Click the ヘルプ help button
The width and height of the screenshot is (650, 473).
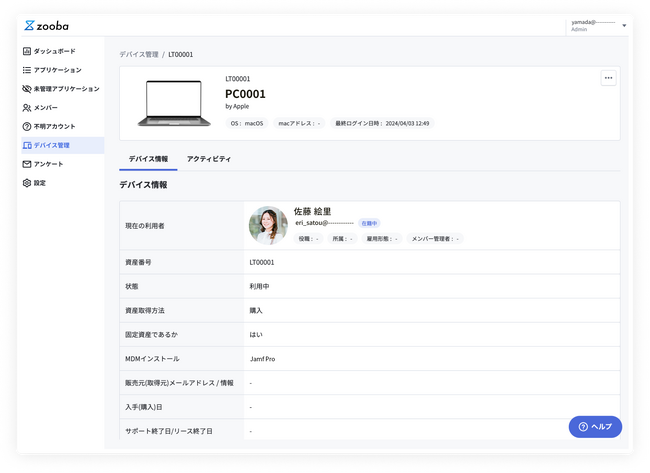(595, 426)
